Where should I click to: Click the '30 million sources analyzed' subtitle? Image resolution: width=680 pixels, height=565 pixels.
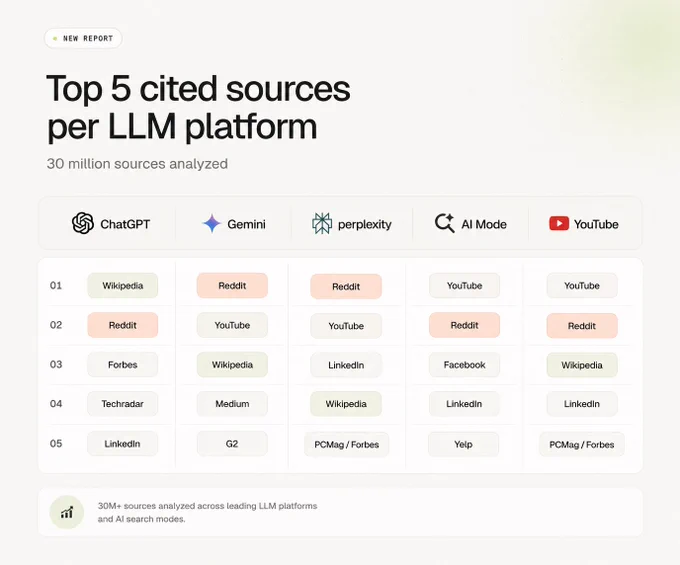(x=137, y=164)
